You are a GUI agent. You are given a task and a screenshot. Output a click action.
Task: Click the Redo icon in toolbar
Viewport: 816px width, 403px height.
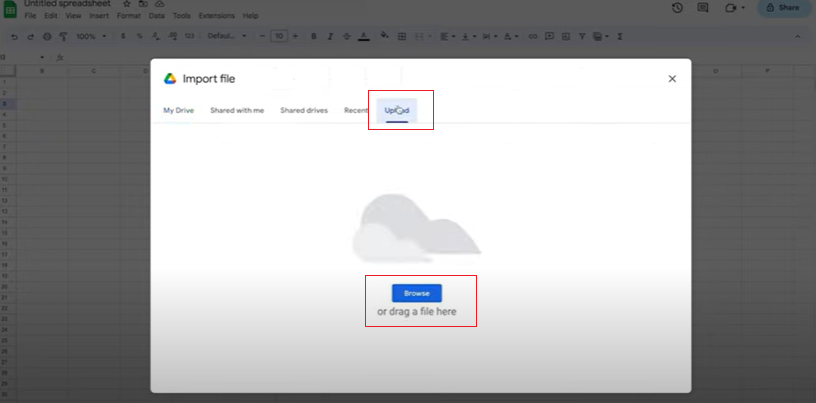[31, 36]
